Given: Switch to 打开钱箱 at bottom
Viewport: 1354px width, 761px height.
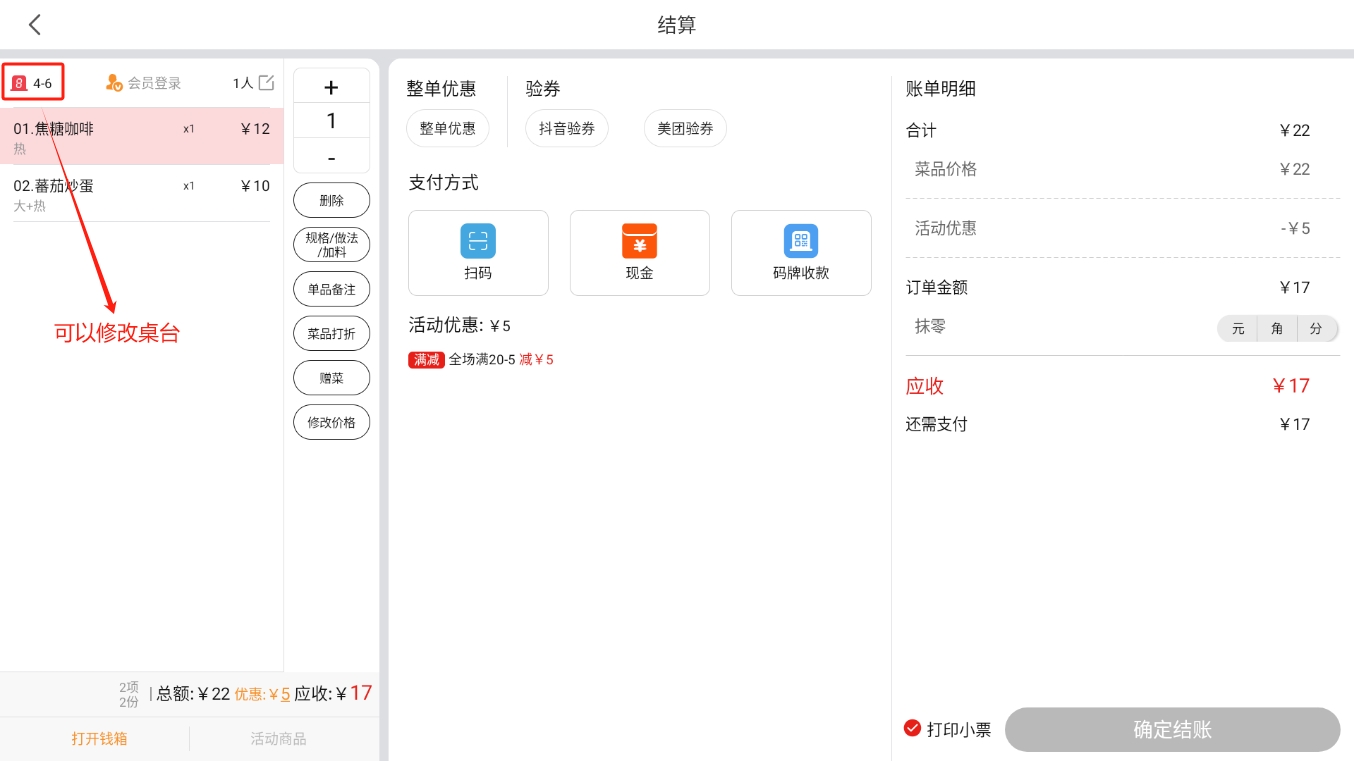Looking at the screenshot, I should click(99, 739).
